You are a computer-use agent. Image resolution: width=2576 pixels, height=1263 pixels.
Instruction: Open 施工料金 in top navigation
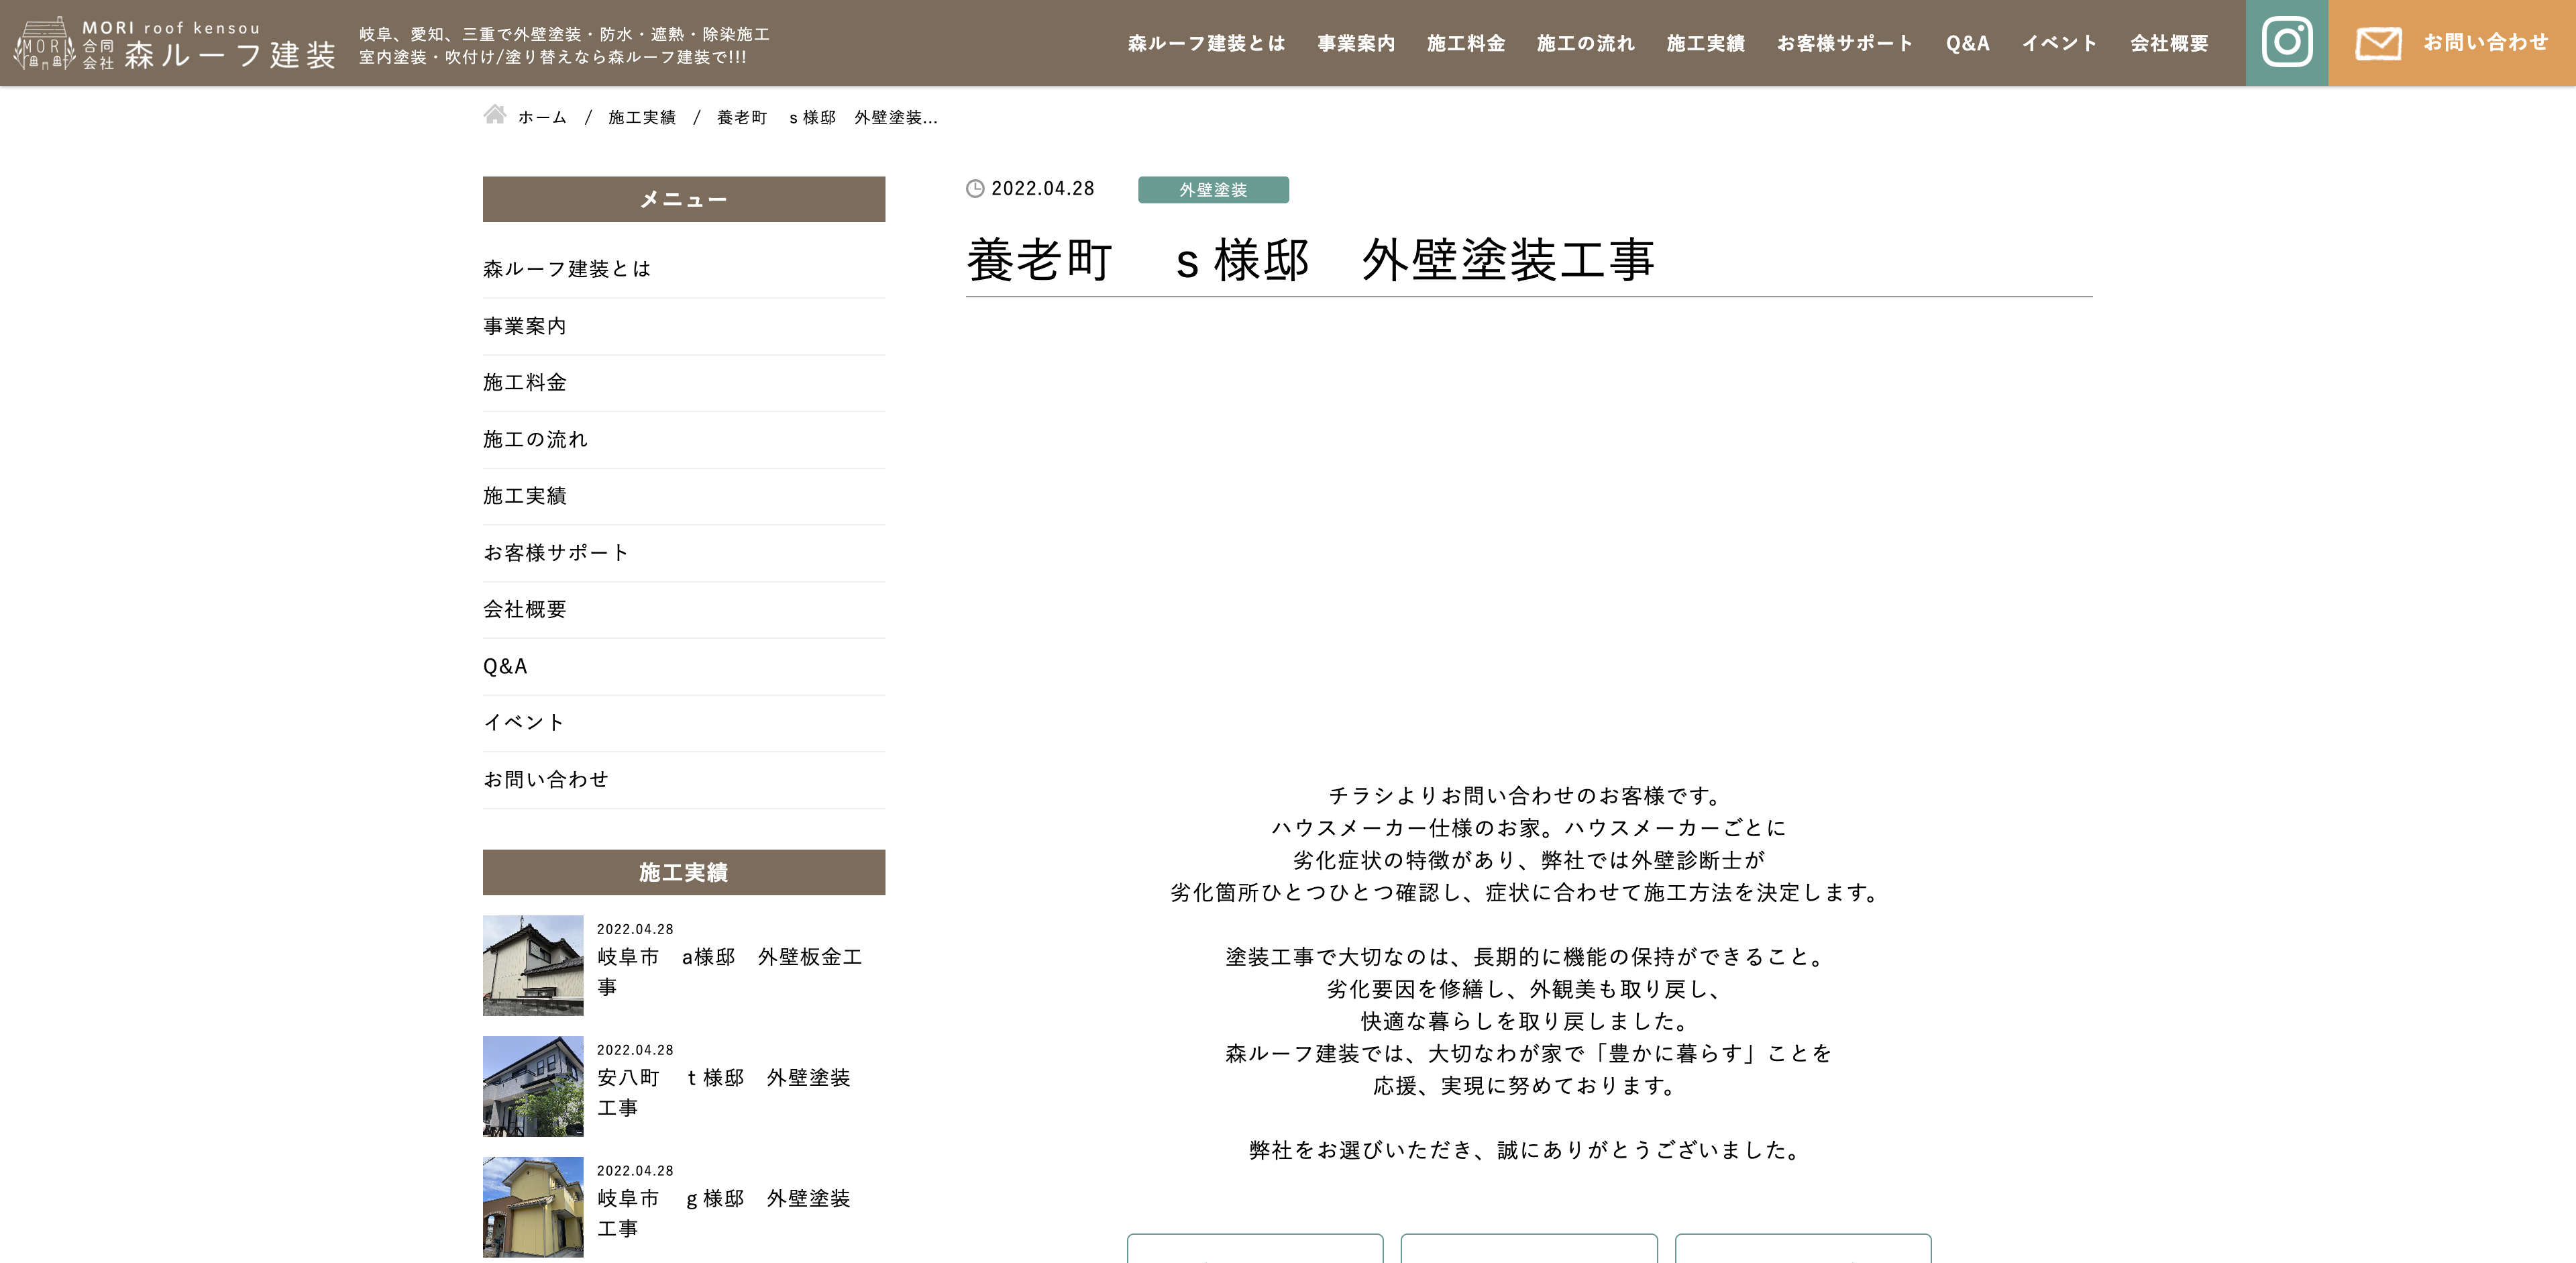point(1466,43)
